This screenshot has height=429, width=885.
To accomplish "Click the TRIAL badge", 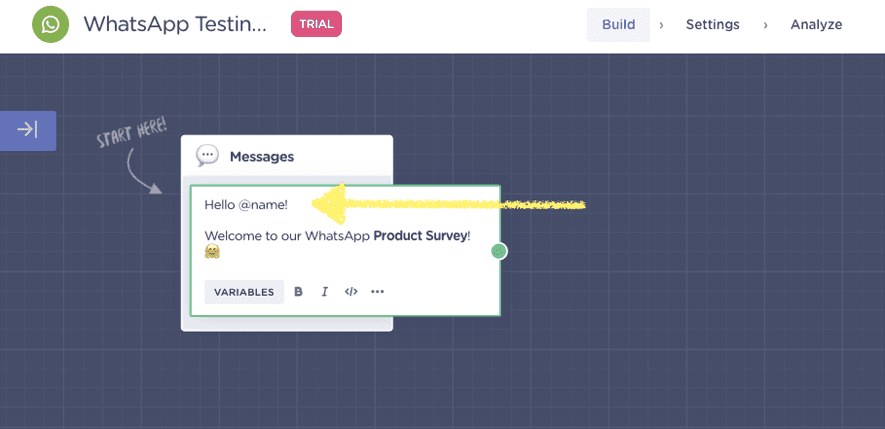I will [x=316, y=24].
